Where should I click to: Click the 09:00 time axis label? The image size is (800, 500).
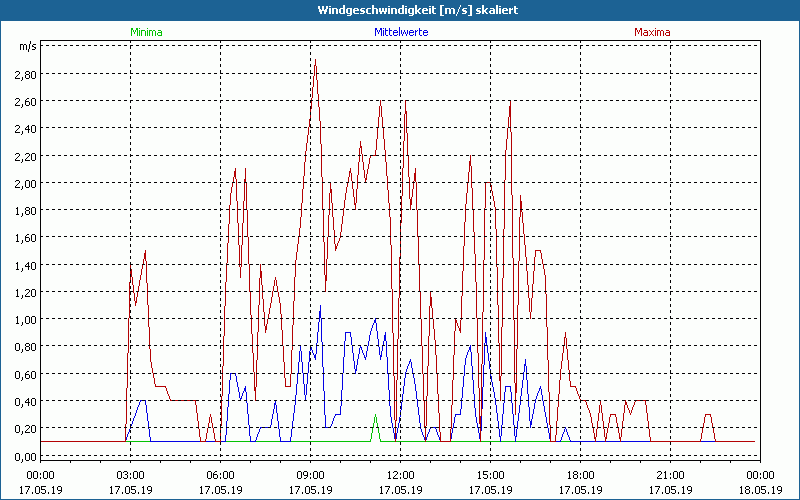pos(310,475)
